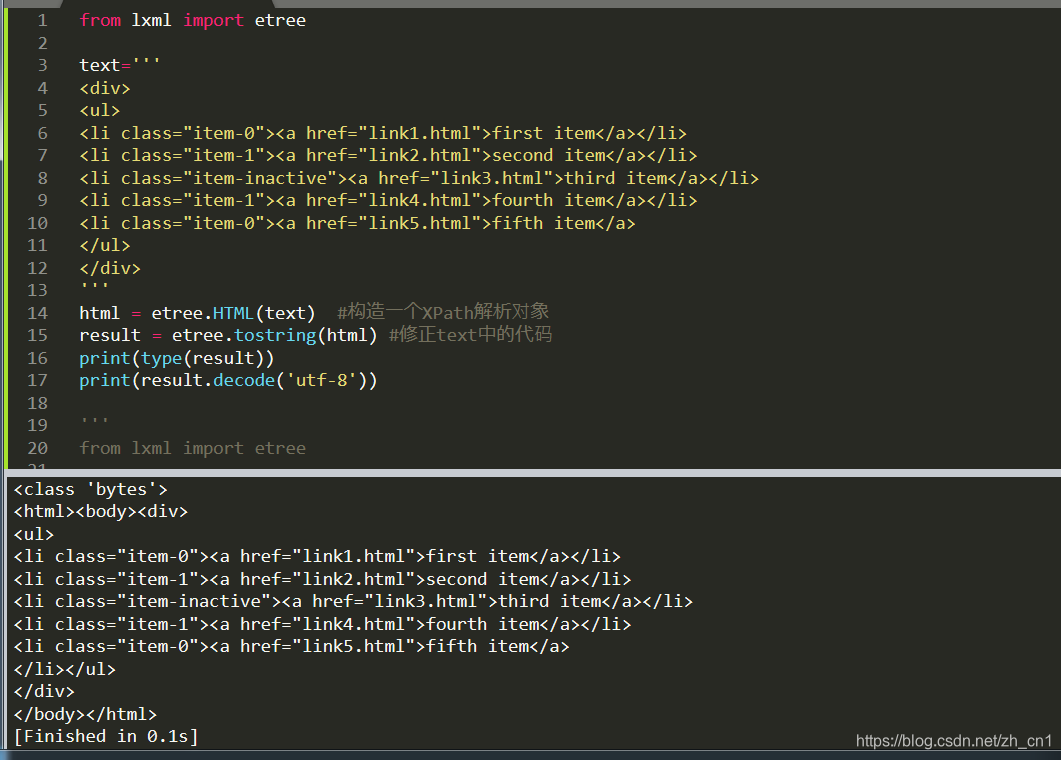Click the <div> tag on line 4
This screenshot has height=760, width=1061.
105,88
